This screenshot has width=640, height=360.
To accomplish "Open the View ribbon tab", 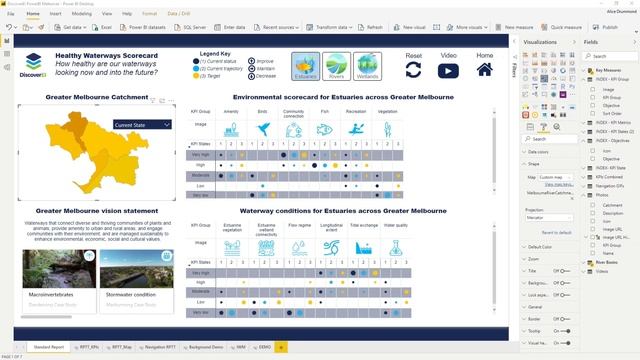I will (x=107, y=13).
